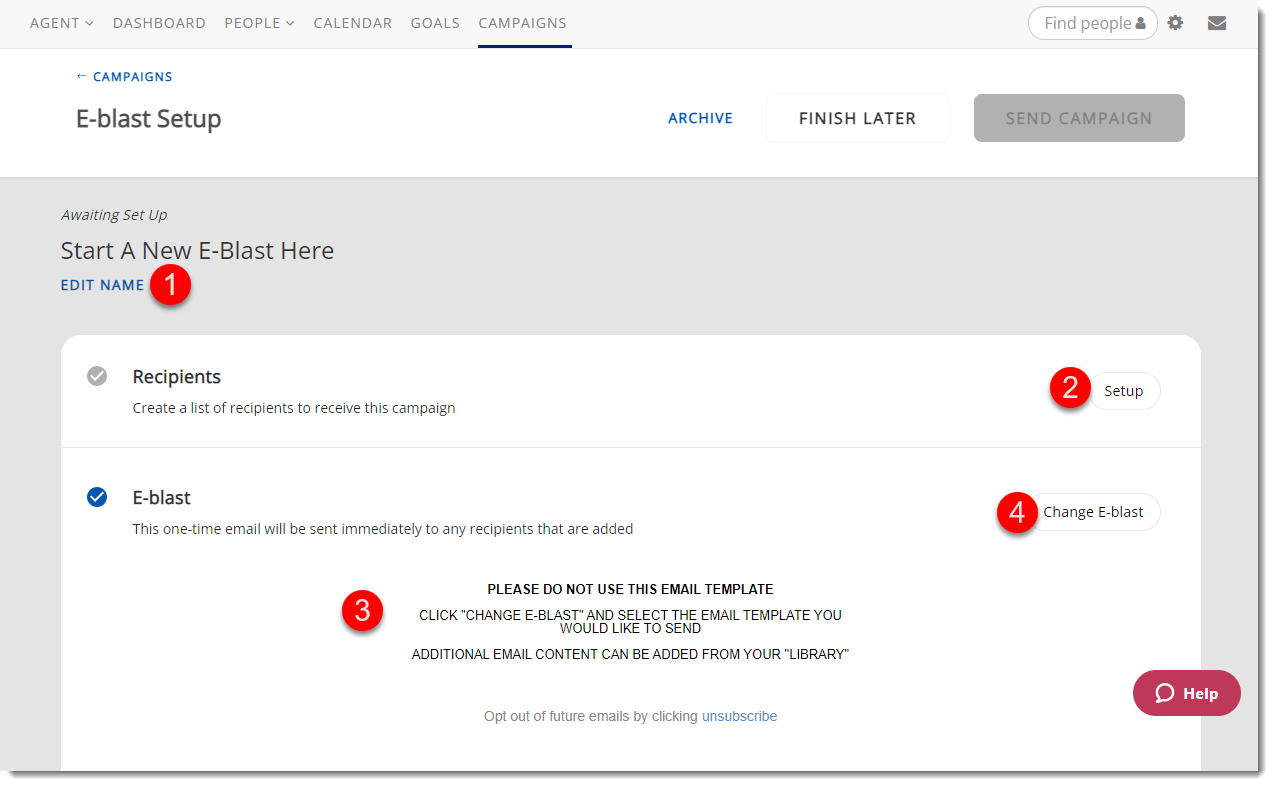Viewport: 1273px width, 786px height.
Task: Click red step marker number 1
Action: (x=170, y=286)
